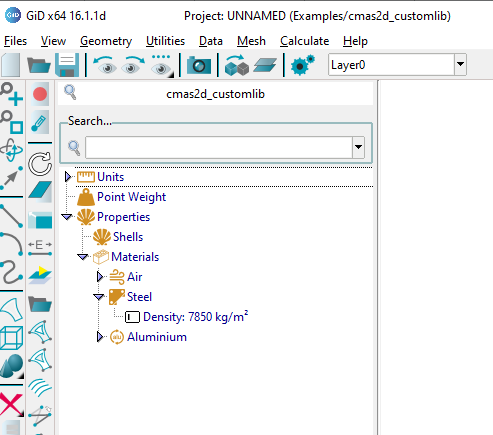The image size is (493, 435).
Task: Select the Units tree label
Action: [110, 177]
